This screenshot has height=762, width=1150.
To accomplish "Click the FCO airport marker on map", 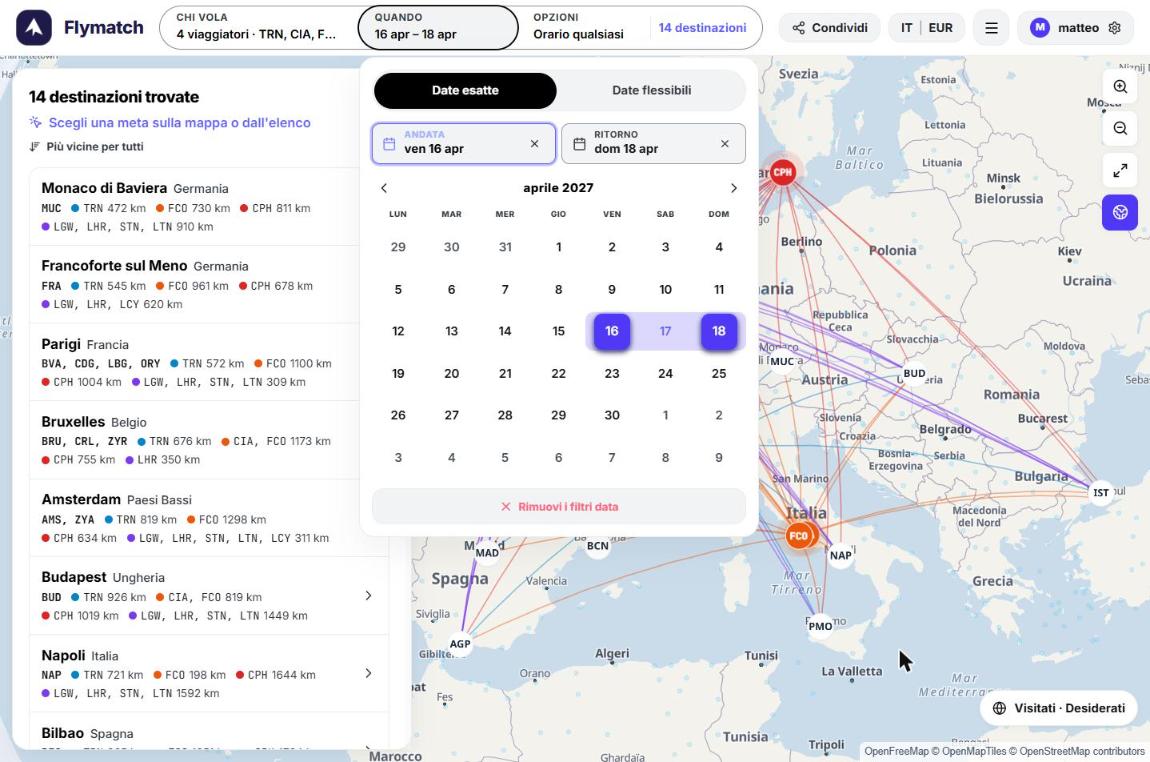I will pyautogui.click(x=799, y=535).
